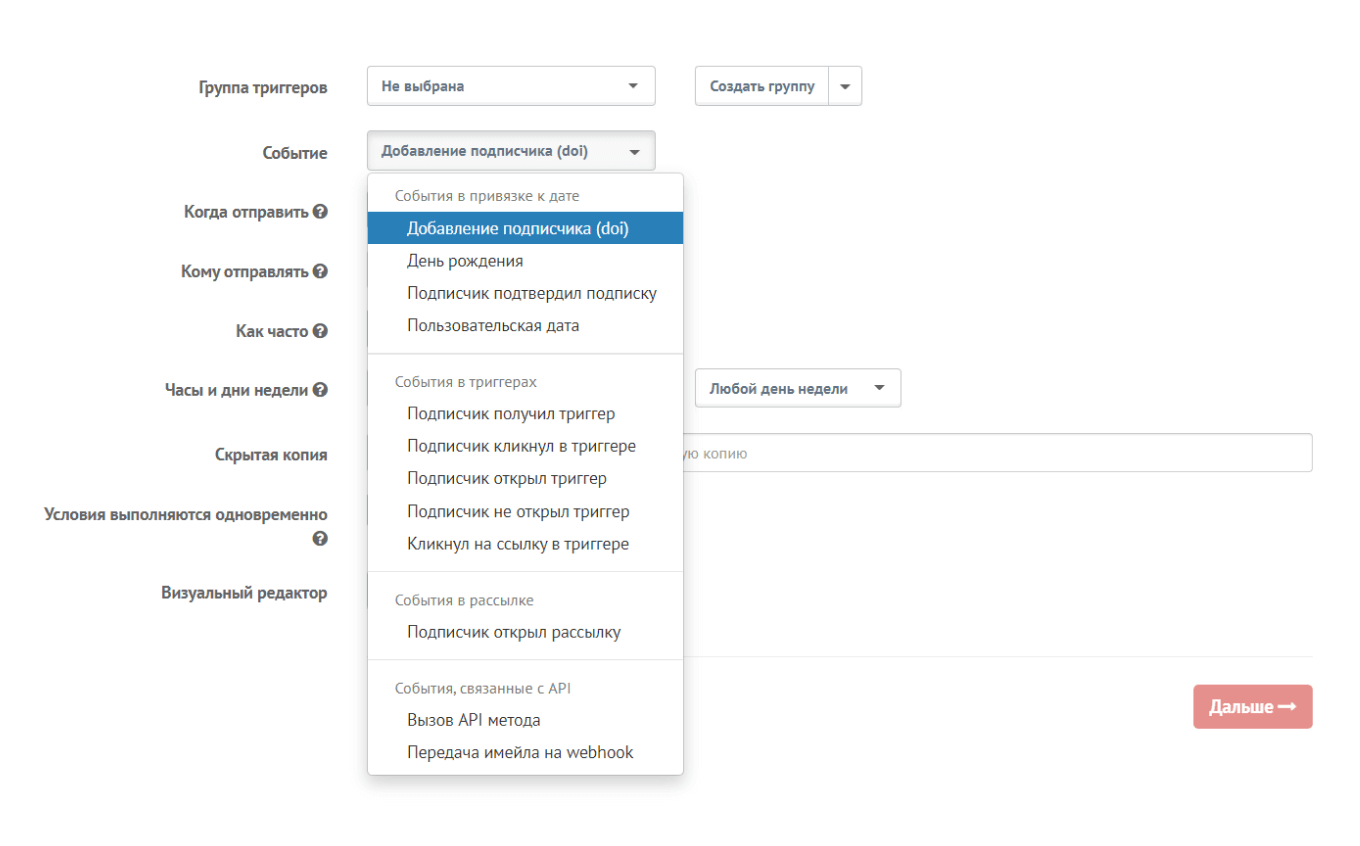Screen dimensions: 1360x846
Task: Select День рождения event option
Action: pyautogui.click(x=465, y=261)
